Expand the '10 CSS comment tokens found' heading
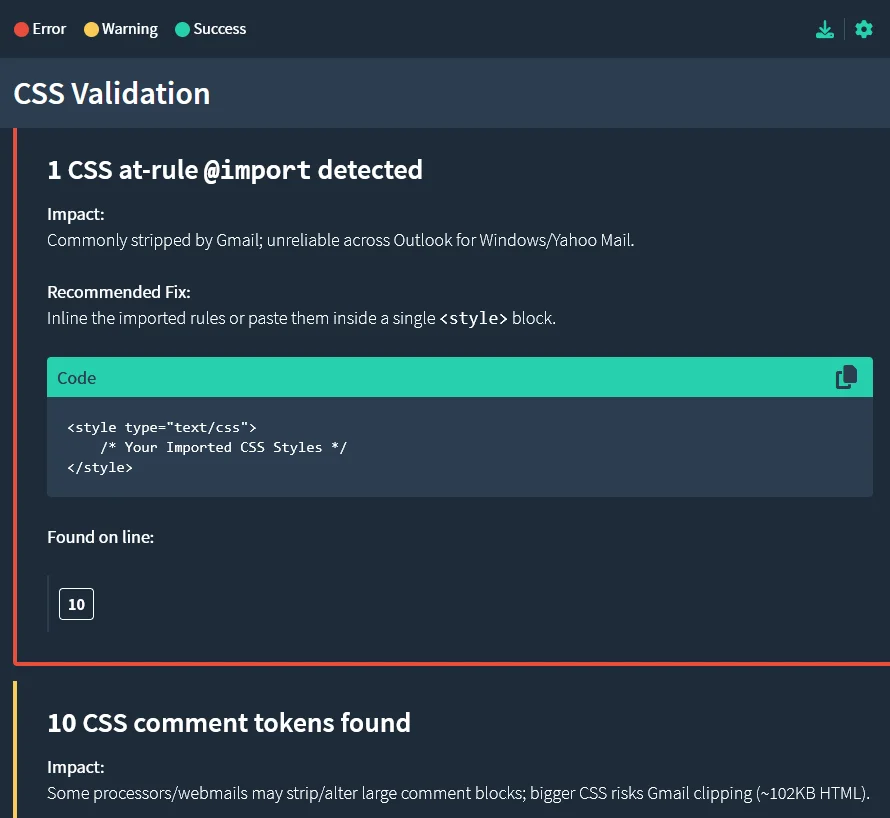This screenshot has height=818, width=890. (x=229, y=723)
